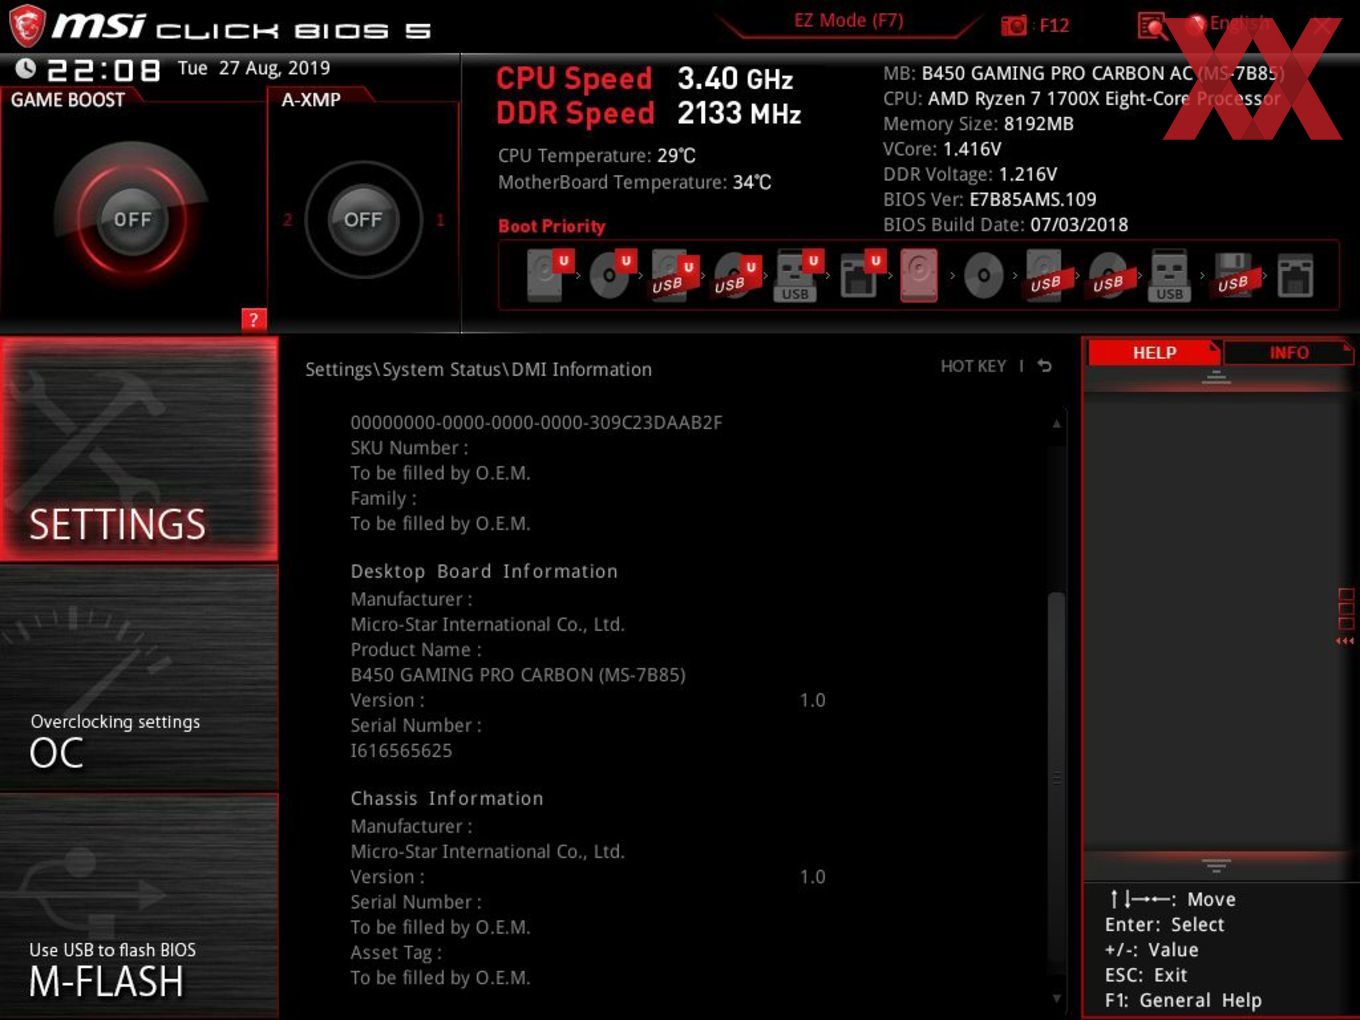Viewport: 1360px width, 1020px height.
Task: Click the 22:08 time display
Action: (104, 70)
